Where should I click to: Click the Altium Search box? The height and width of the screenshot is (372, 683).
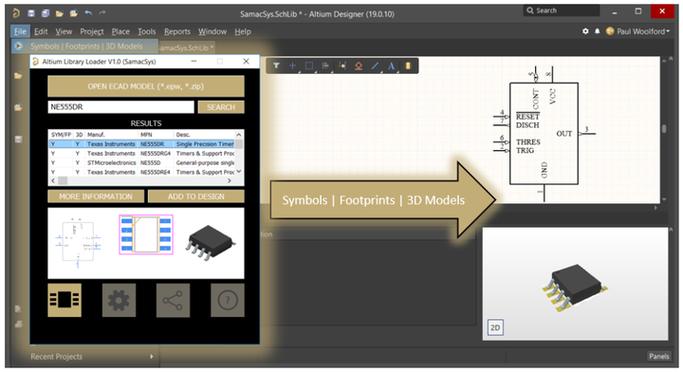(x=561, y=10)
